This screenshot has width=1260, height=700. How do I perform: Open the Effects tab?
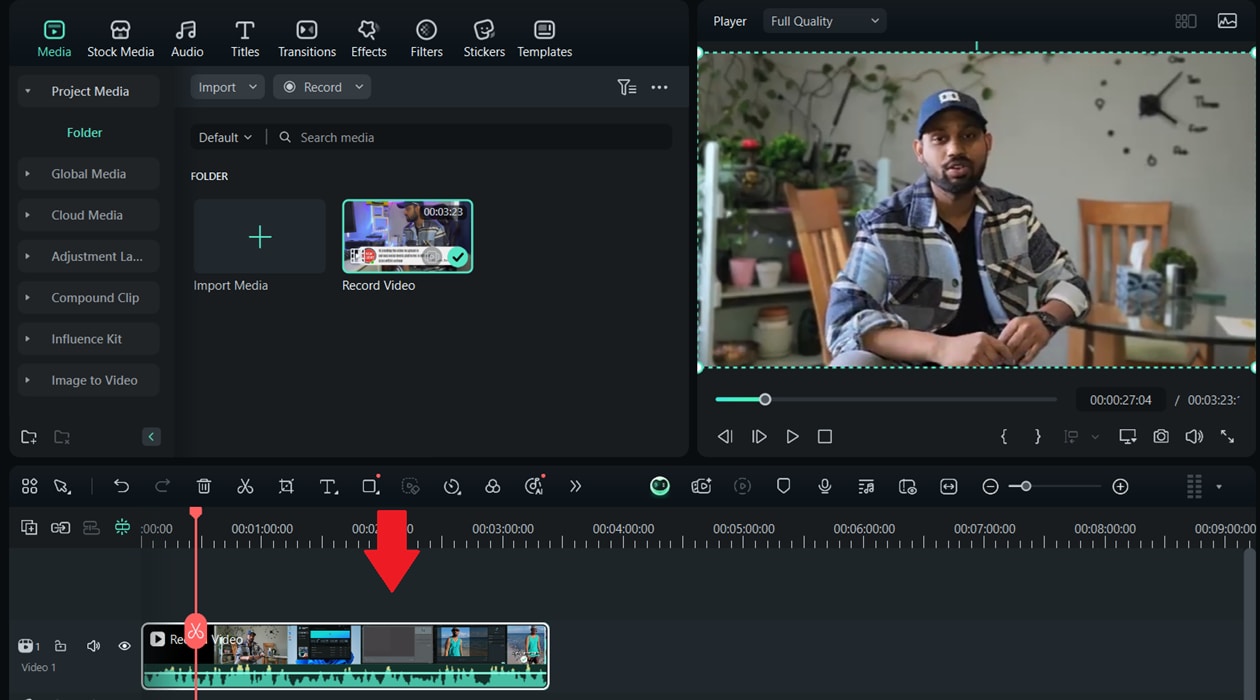tap(368, 39)
